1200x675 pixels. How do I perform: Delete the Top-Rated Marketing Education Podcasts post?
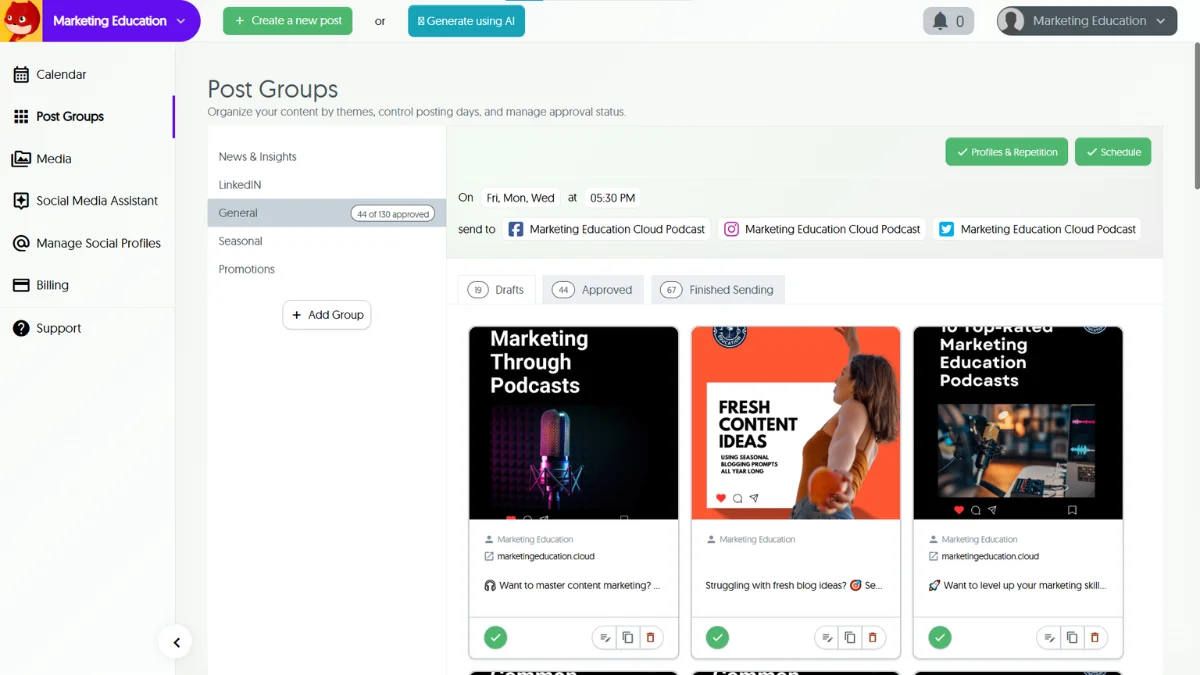click(1094, 637)
